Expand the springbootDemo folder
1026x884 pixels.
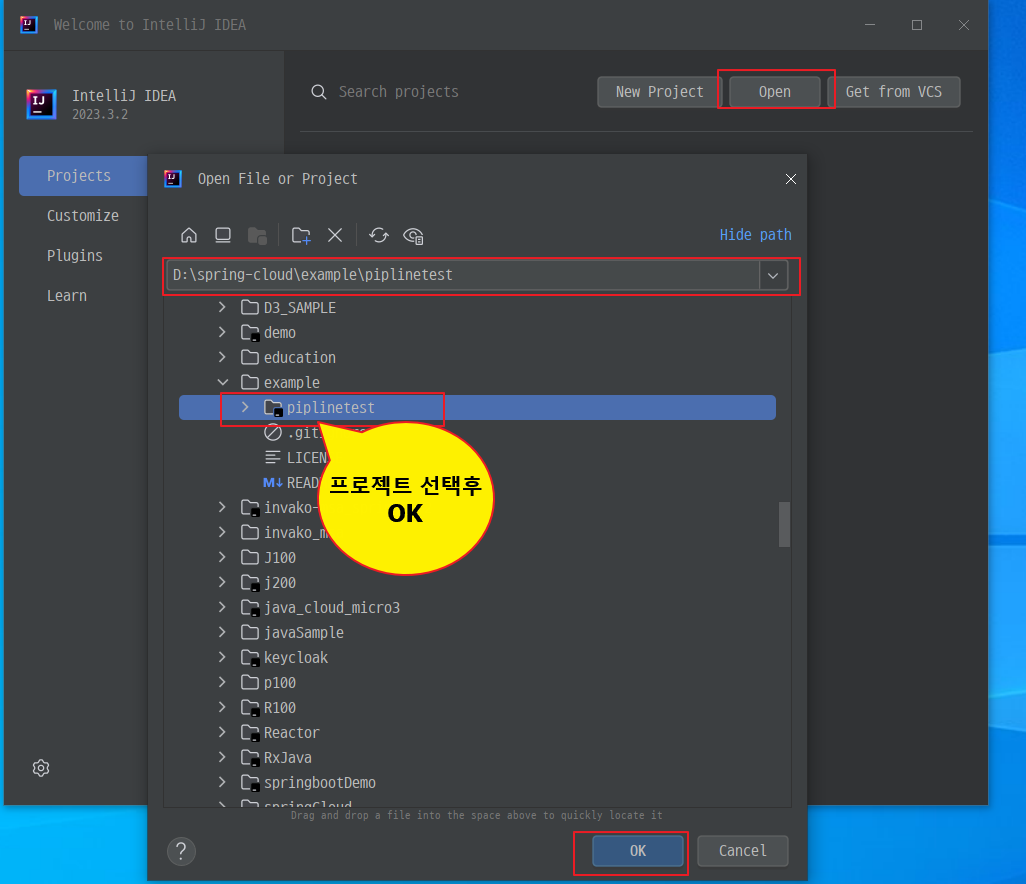tap(222, 782)
